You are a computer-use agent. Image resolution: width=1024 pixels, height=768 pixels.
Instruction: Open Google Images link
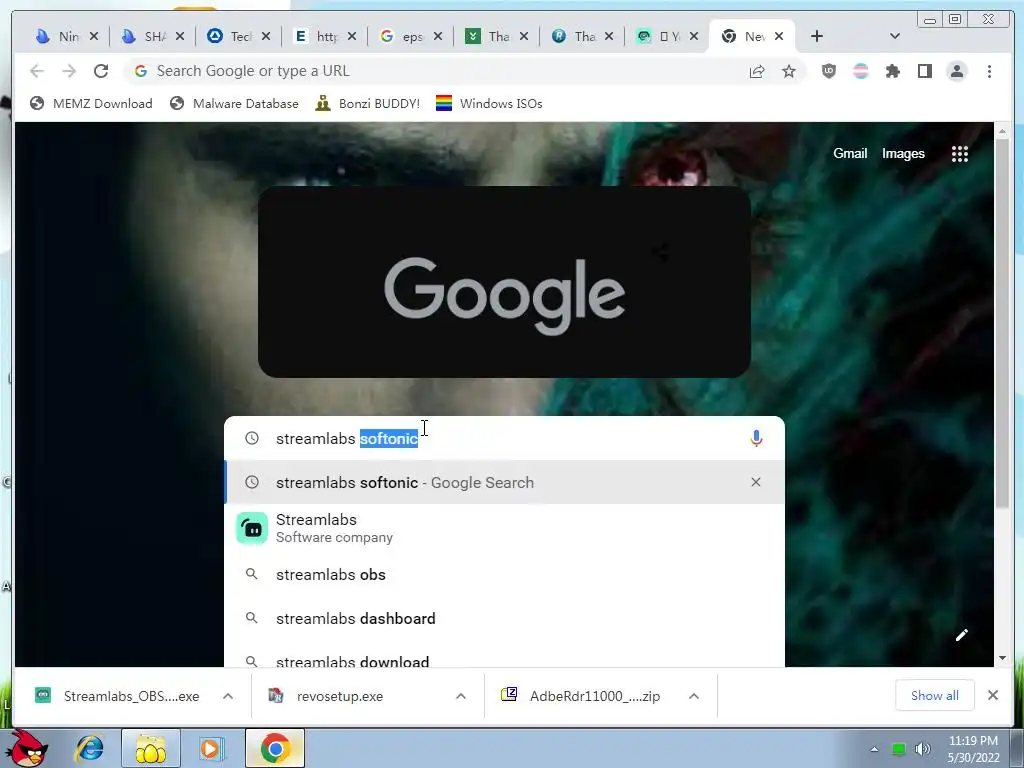point(903,153)
